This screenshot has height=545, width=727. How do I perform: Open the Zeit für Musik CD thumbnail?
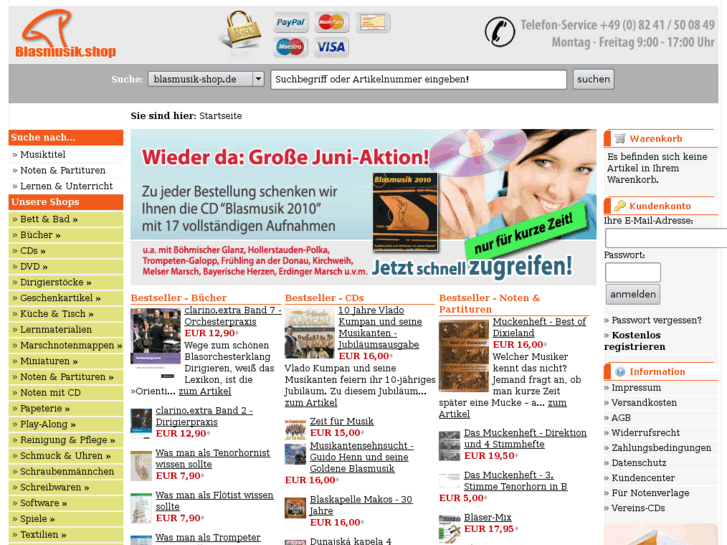(x=295, y=429)
